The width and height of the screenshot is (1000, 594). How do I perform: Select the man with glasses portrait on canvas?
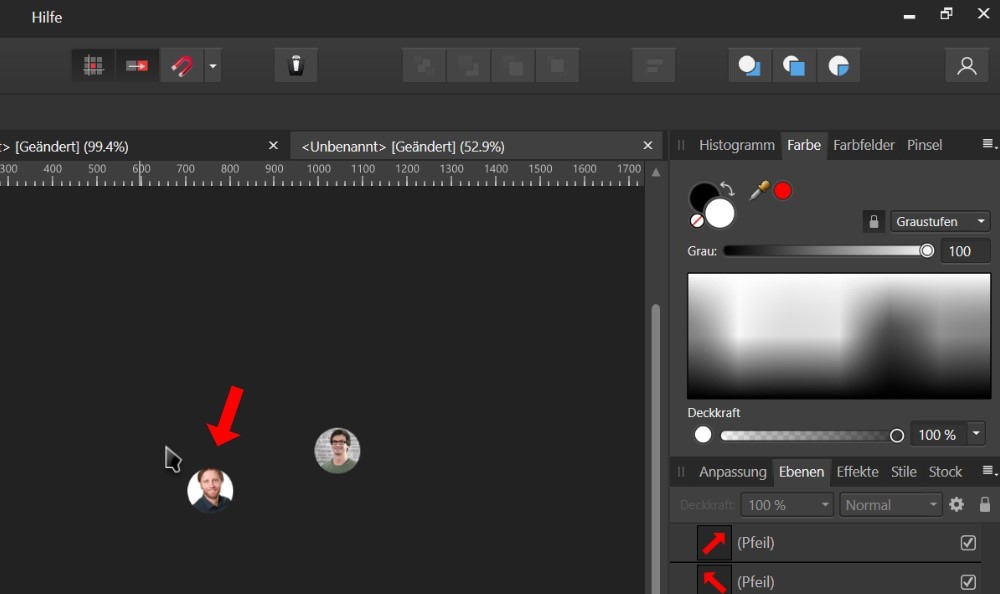coord(337,450)
